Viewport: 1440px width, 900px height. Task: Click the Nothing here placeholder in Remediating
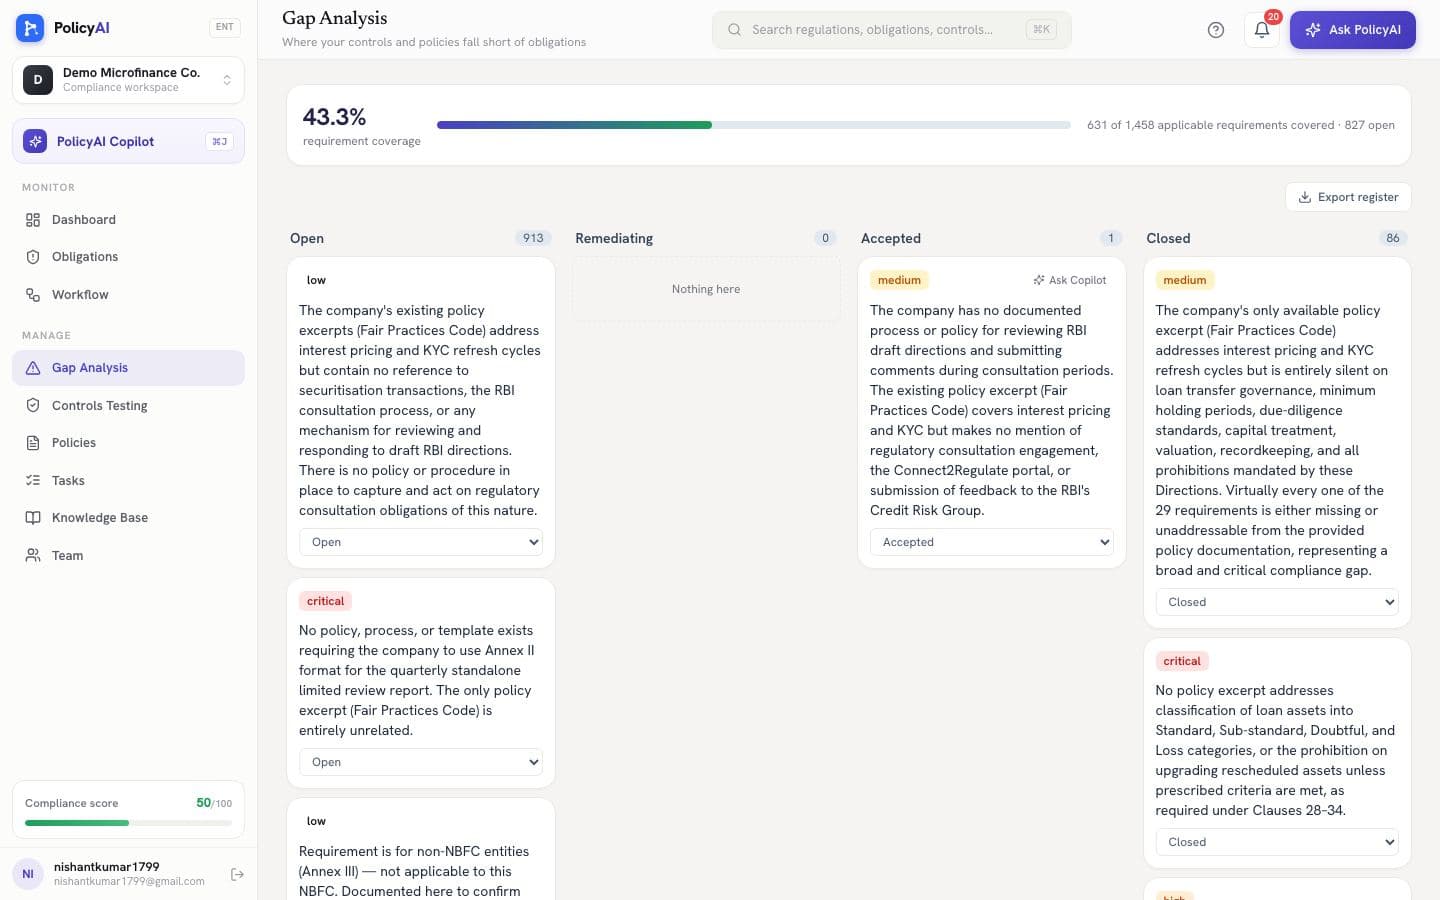pyautogui.click(x=706, y=289)
